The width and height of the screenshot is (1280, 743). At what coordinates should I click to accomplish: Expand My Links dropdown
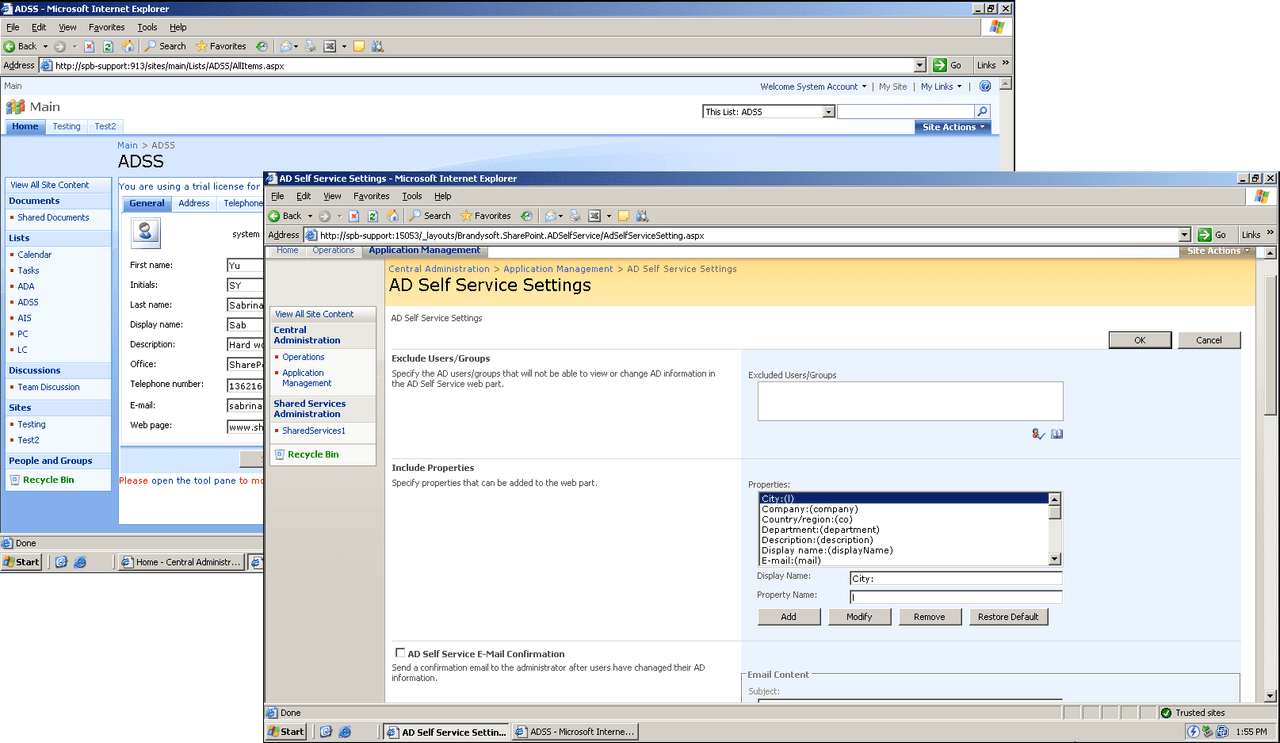tap(941, 87)
